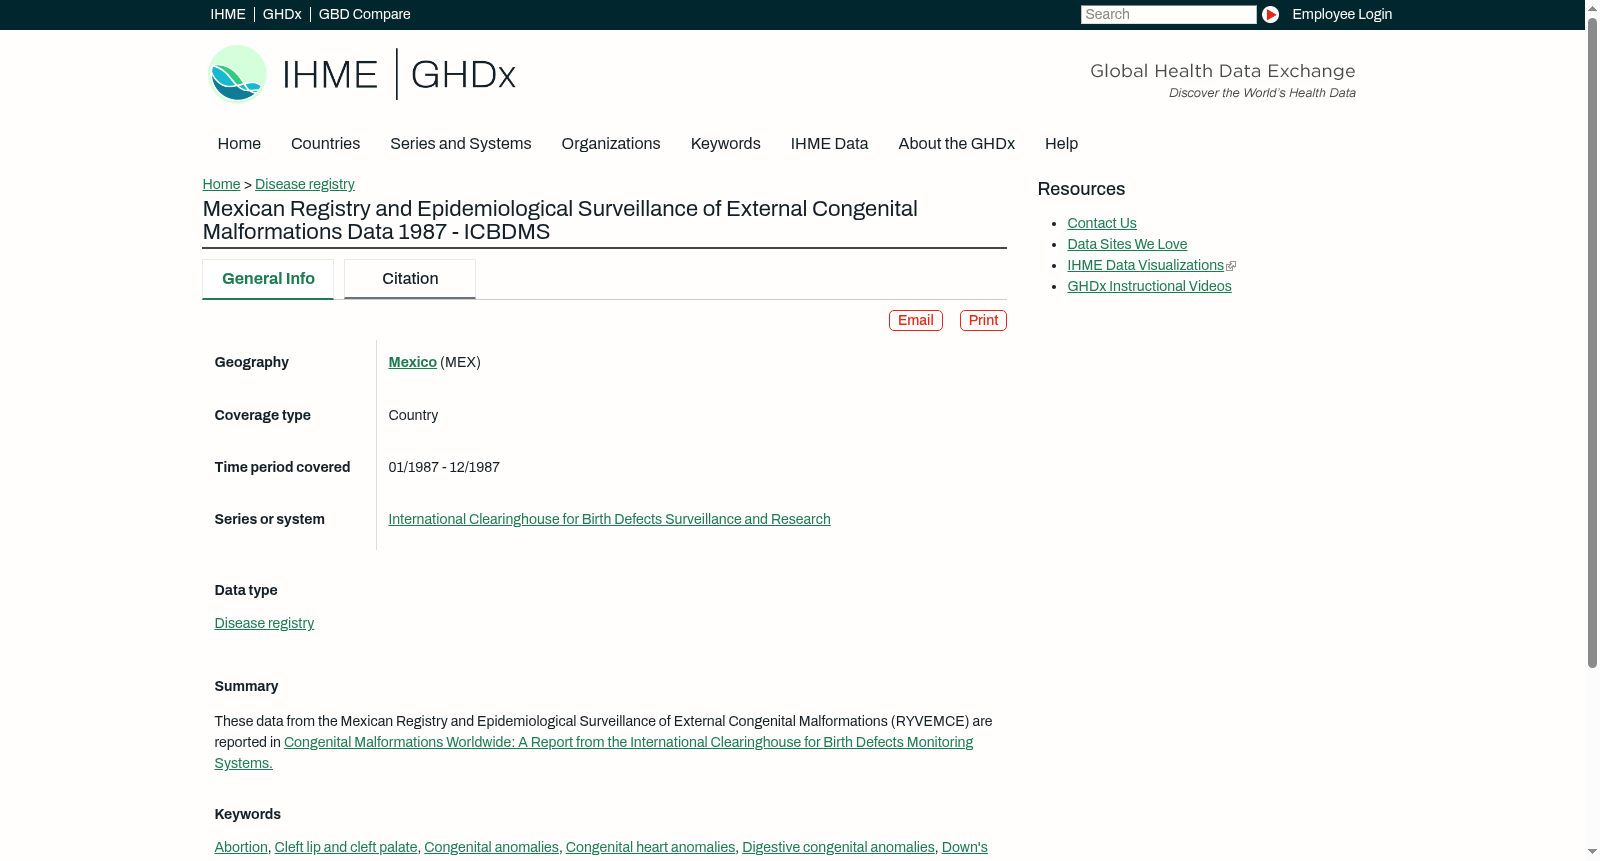Click the Resources sidebar heading
Viewport: 1600px width, 861px height.
[1081, 189]
